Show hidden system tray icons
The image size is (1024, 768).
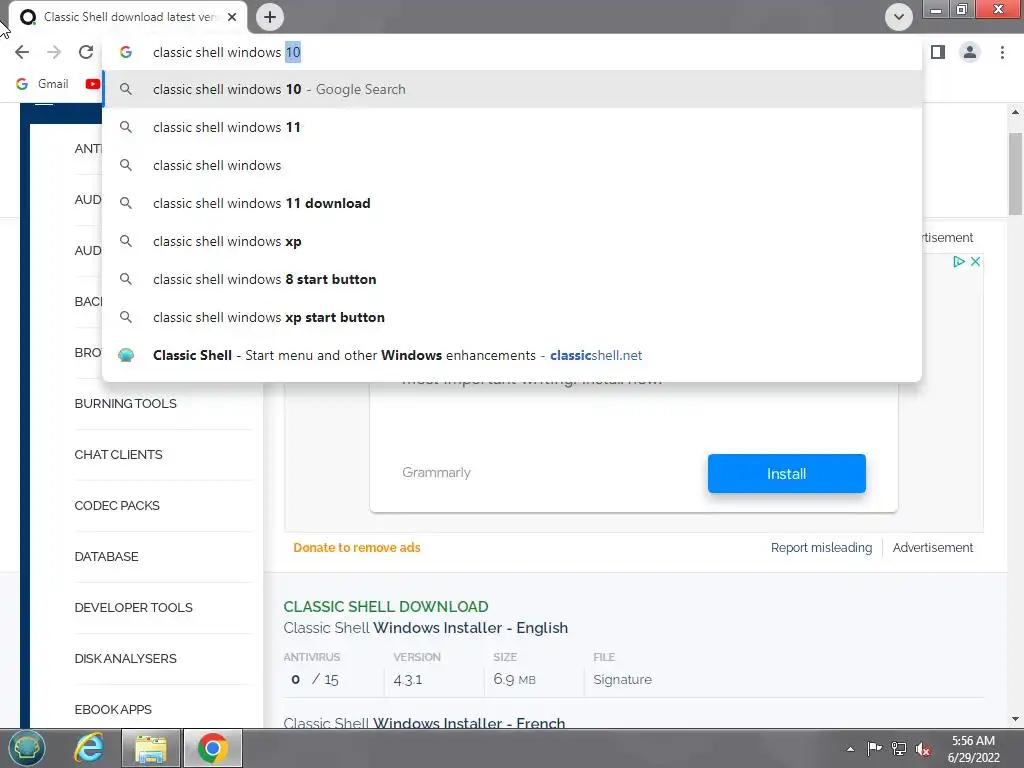(850, 749)
